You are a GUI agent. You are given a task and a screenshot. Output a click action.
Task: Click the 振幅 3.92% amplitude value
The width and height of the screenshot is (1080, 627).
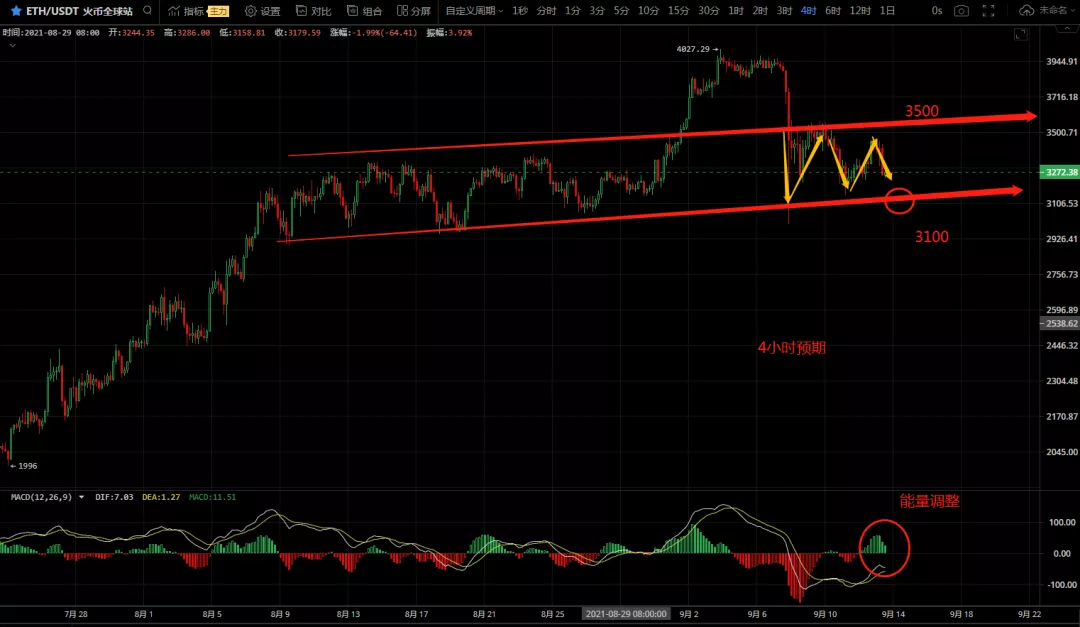449,32
